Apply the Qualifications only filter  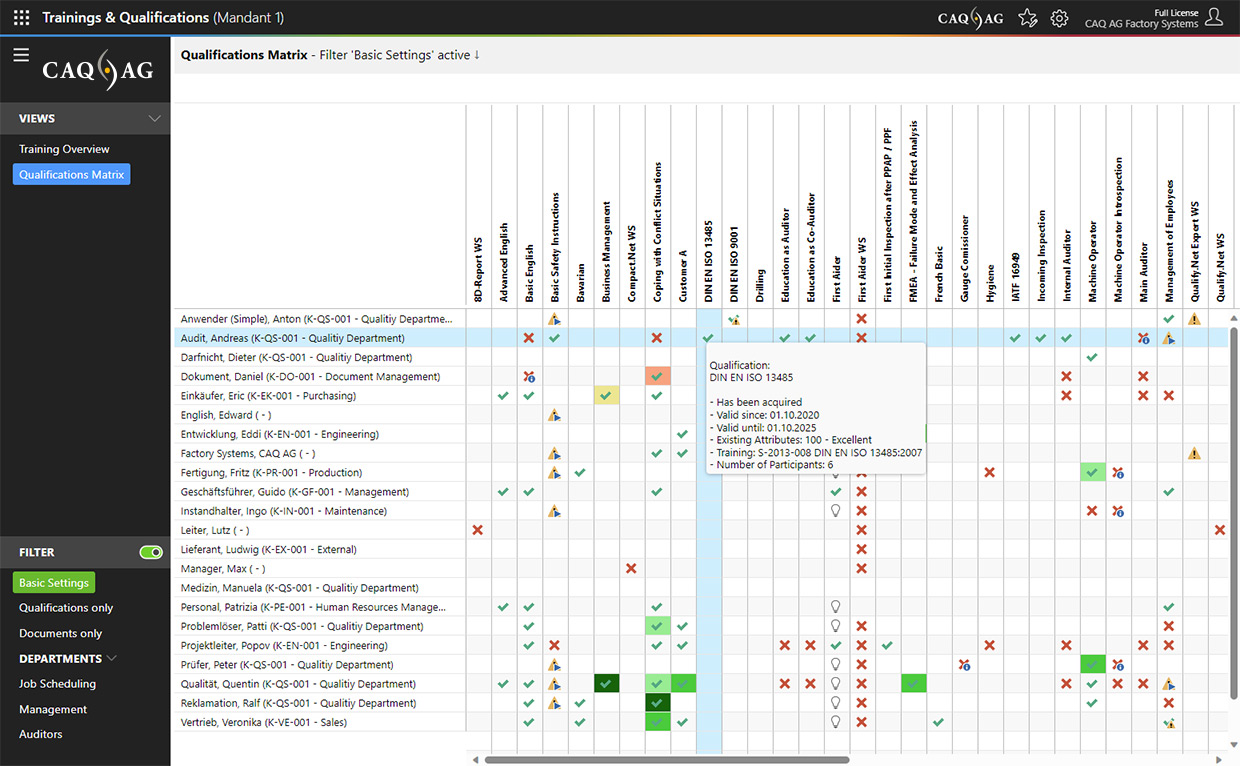point(66,608)
